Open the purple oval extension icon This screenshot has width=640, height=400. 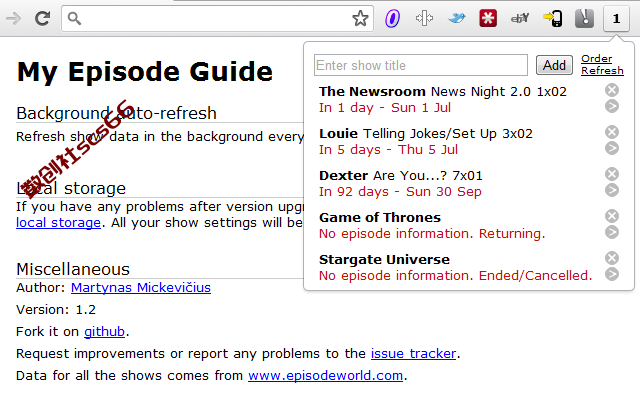tap(392, 19)
